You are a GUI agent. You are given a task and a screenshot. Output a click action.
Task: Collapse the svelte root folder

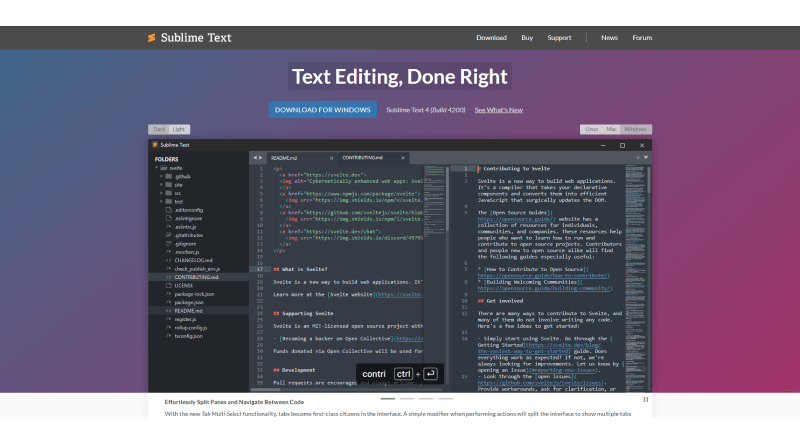157,168
